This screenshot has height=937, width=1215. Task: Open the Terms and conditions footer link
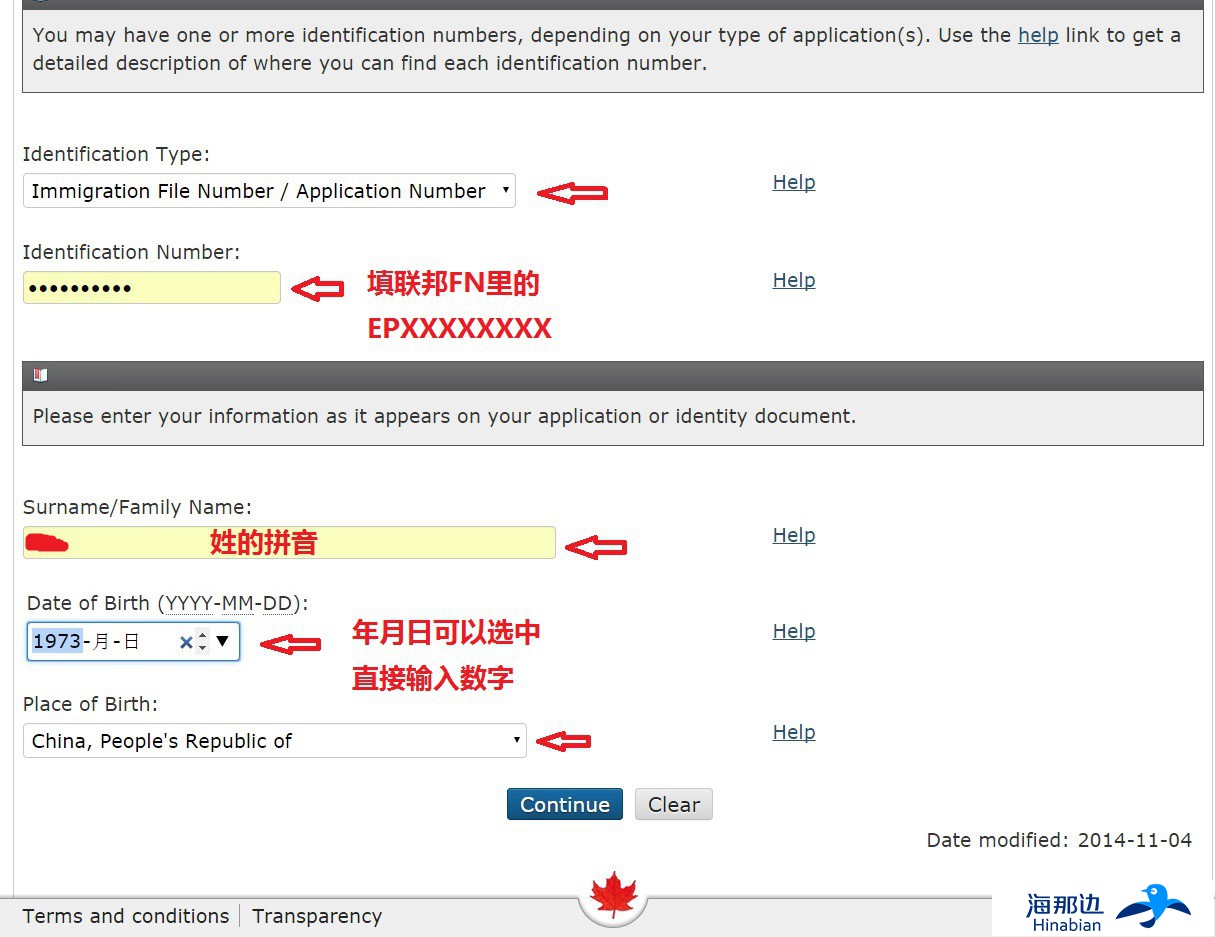tap(126, 916)
